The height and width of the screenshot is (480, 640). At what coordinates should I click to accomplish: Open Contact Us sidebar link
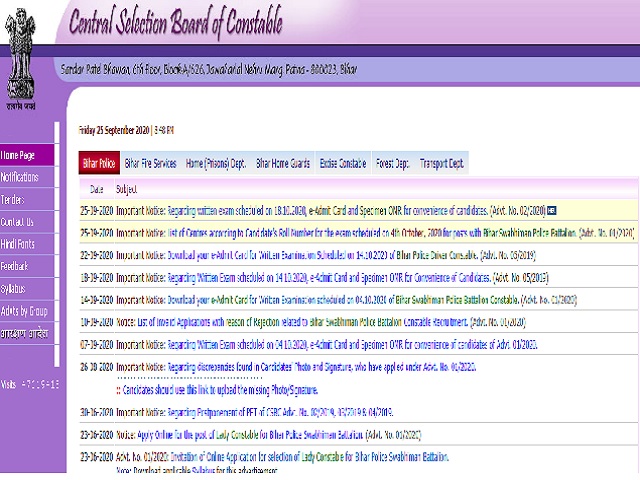click(x=27, y=222)
